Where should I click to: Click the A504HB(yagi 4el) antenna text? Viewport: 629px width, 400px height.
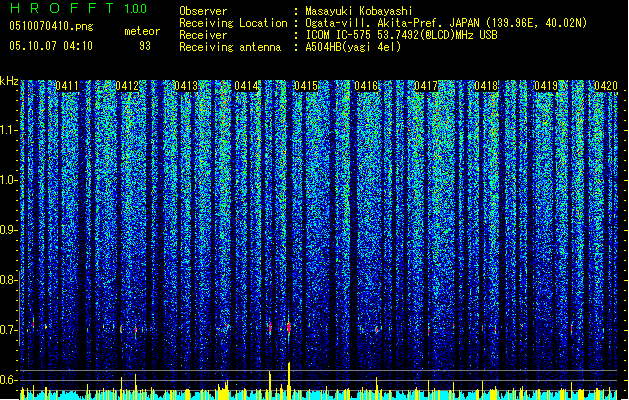tap(353, 47)
